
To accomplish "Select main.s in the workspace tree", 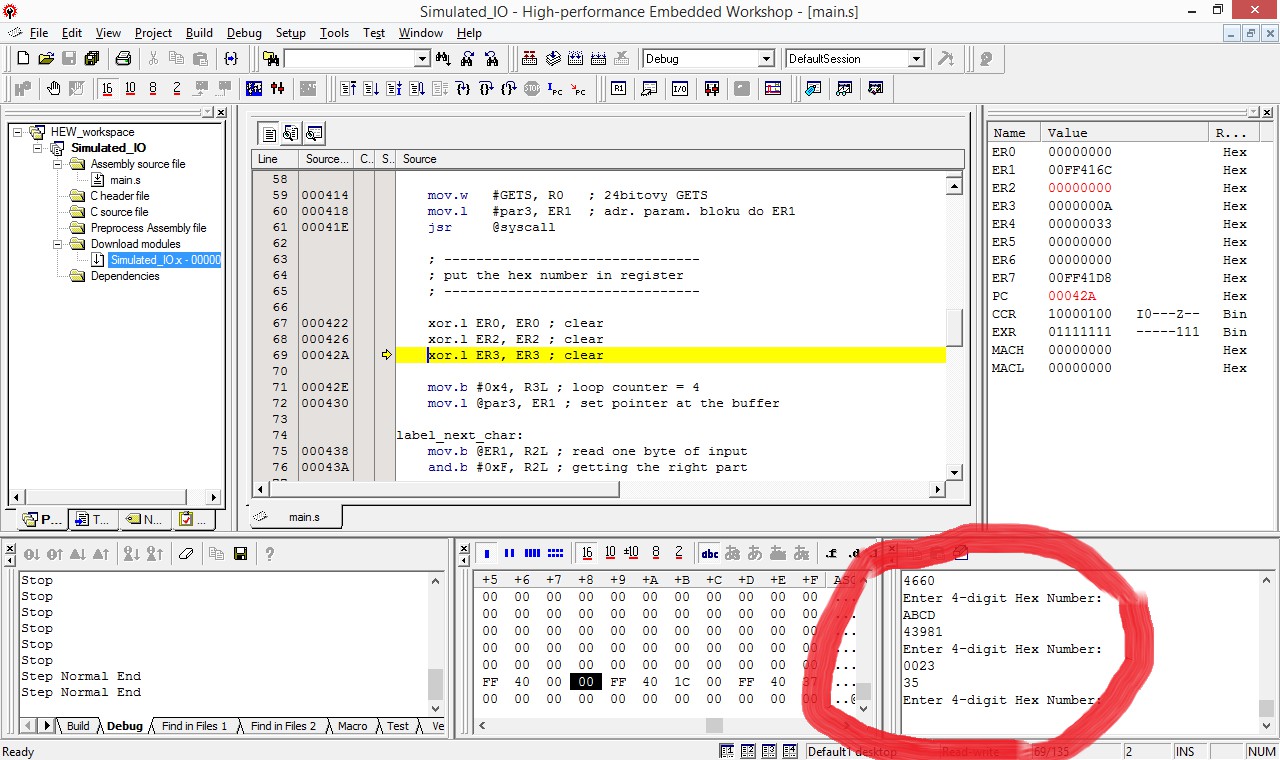I will tap(125, 180).
